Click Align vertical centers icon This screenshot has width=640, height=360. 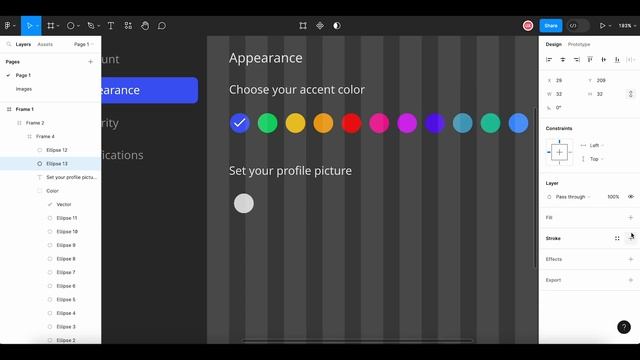pyautogui.click(x=604, y=60)
